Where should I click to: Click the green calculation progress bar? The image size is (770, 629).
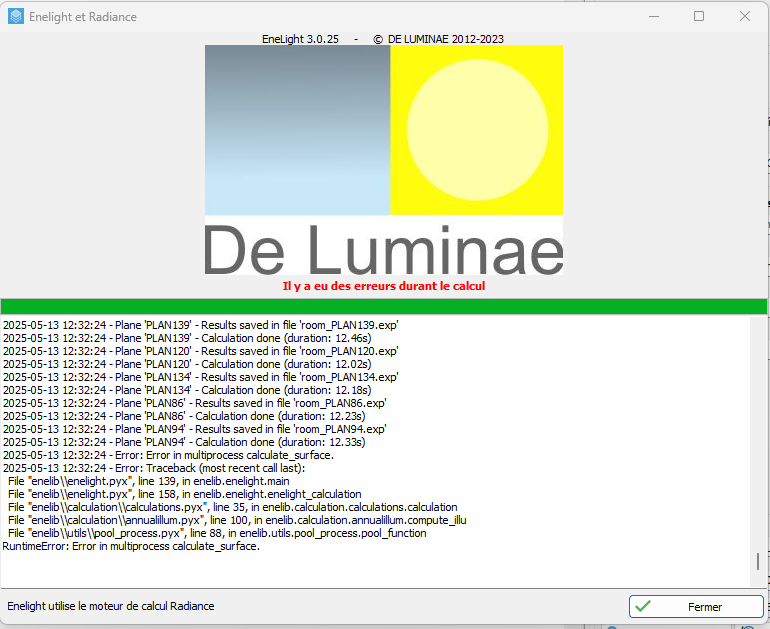[x=384, y=306]
